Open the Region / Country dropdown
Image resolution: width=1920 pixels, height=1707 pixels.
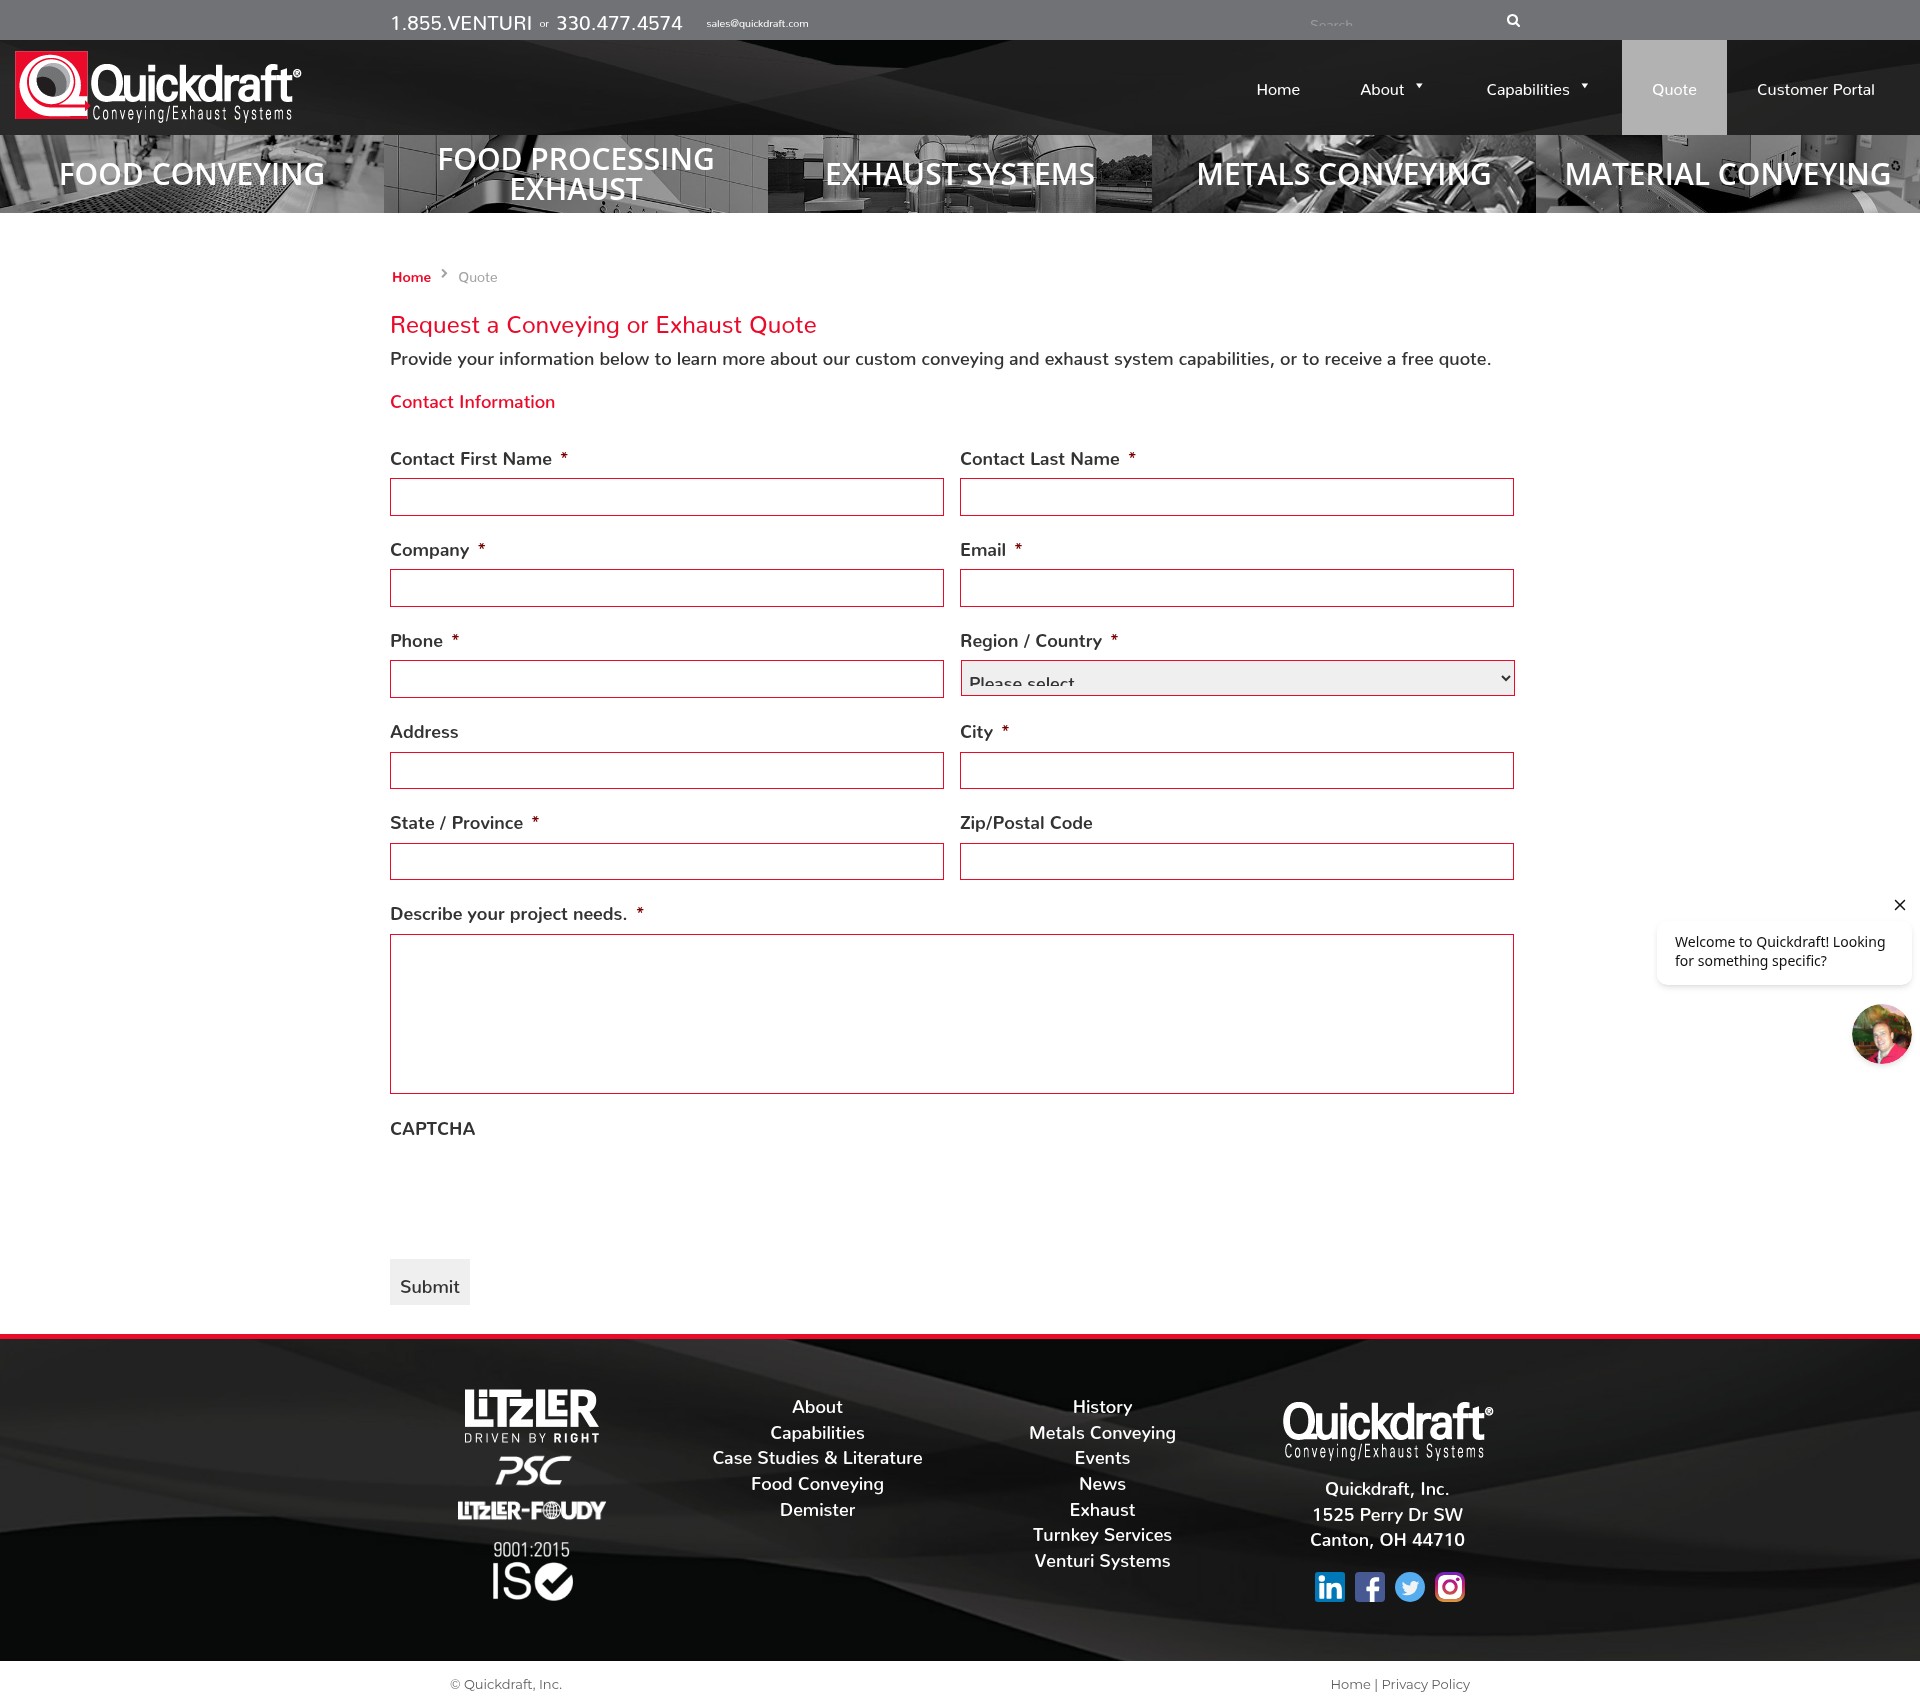1237,678
